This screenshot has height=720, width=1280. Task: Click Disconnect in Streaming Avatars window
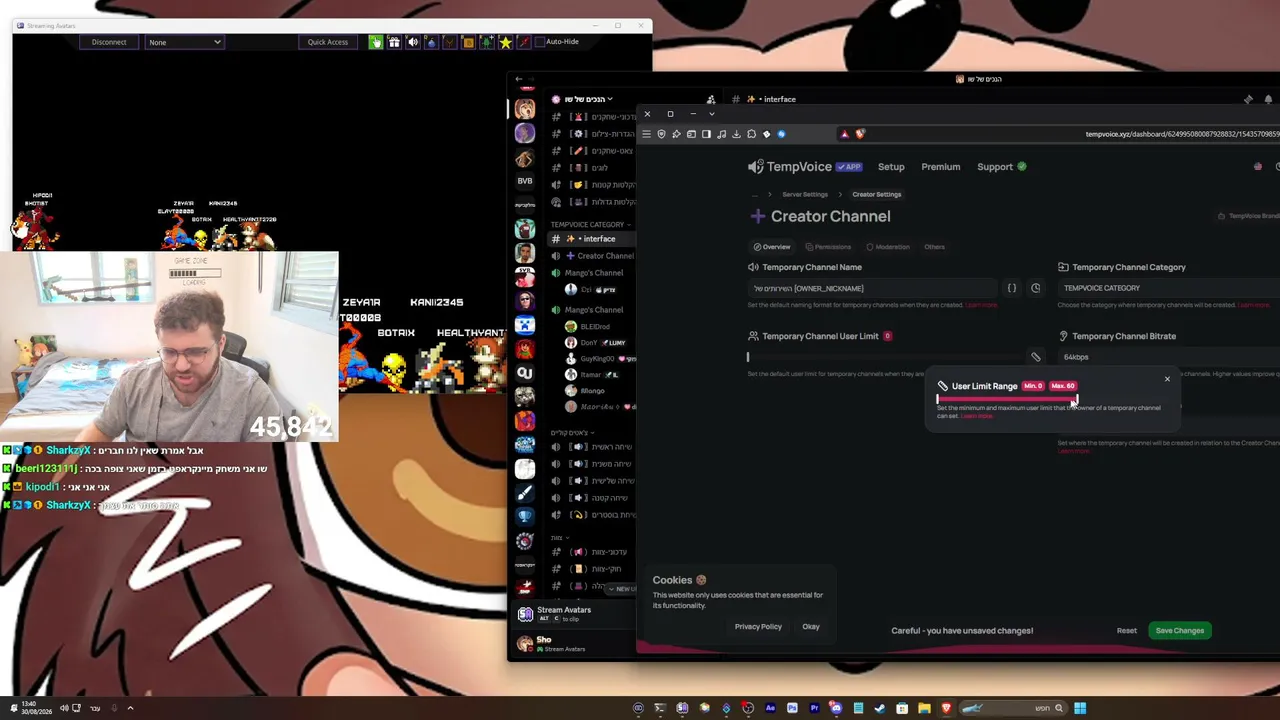point(109,42)
